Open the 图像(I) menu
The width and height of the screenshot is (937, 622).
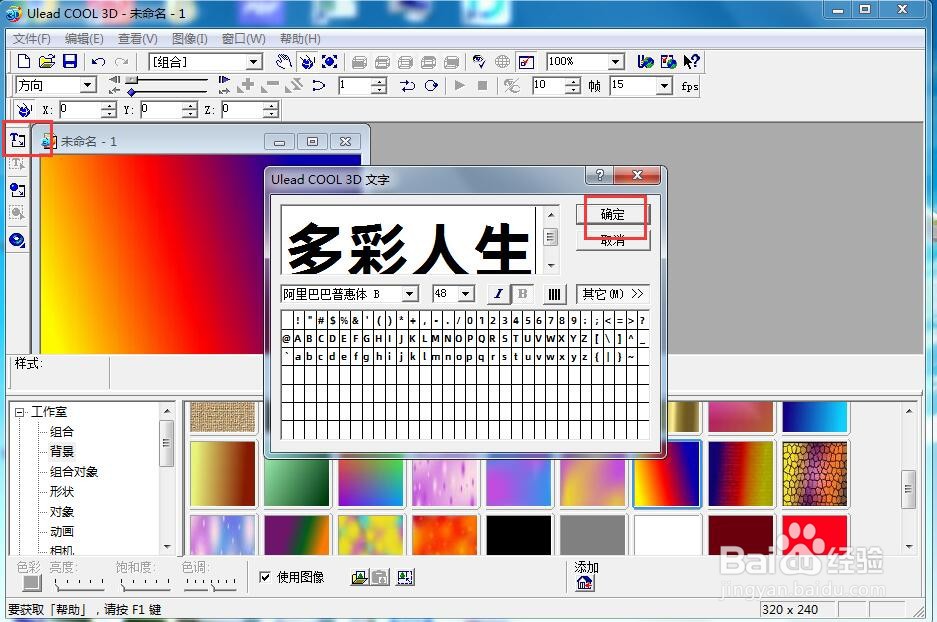pos(189,39)
